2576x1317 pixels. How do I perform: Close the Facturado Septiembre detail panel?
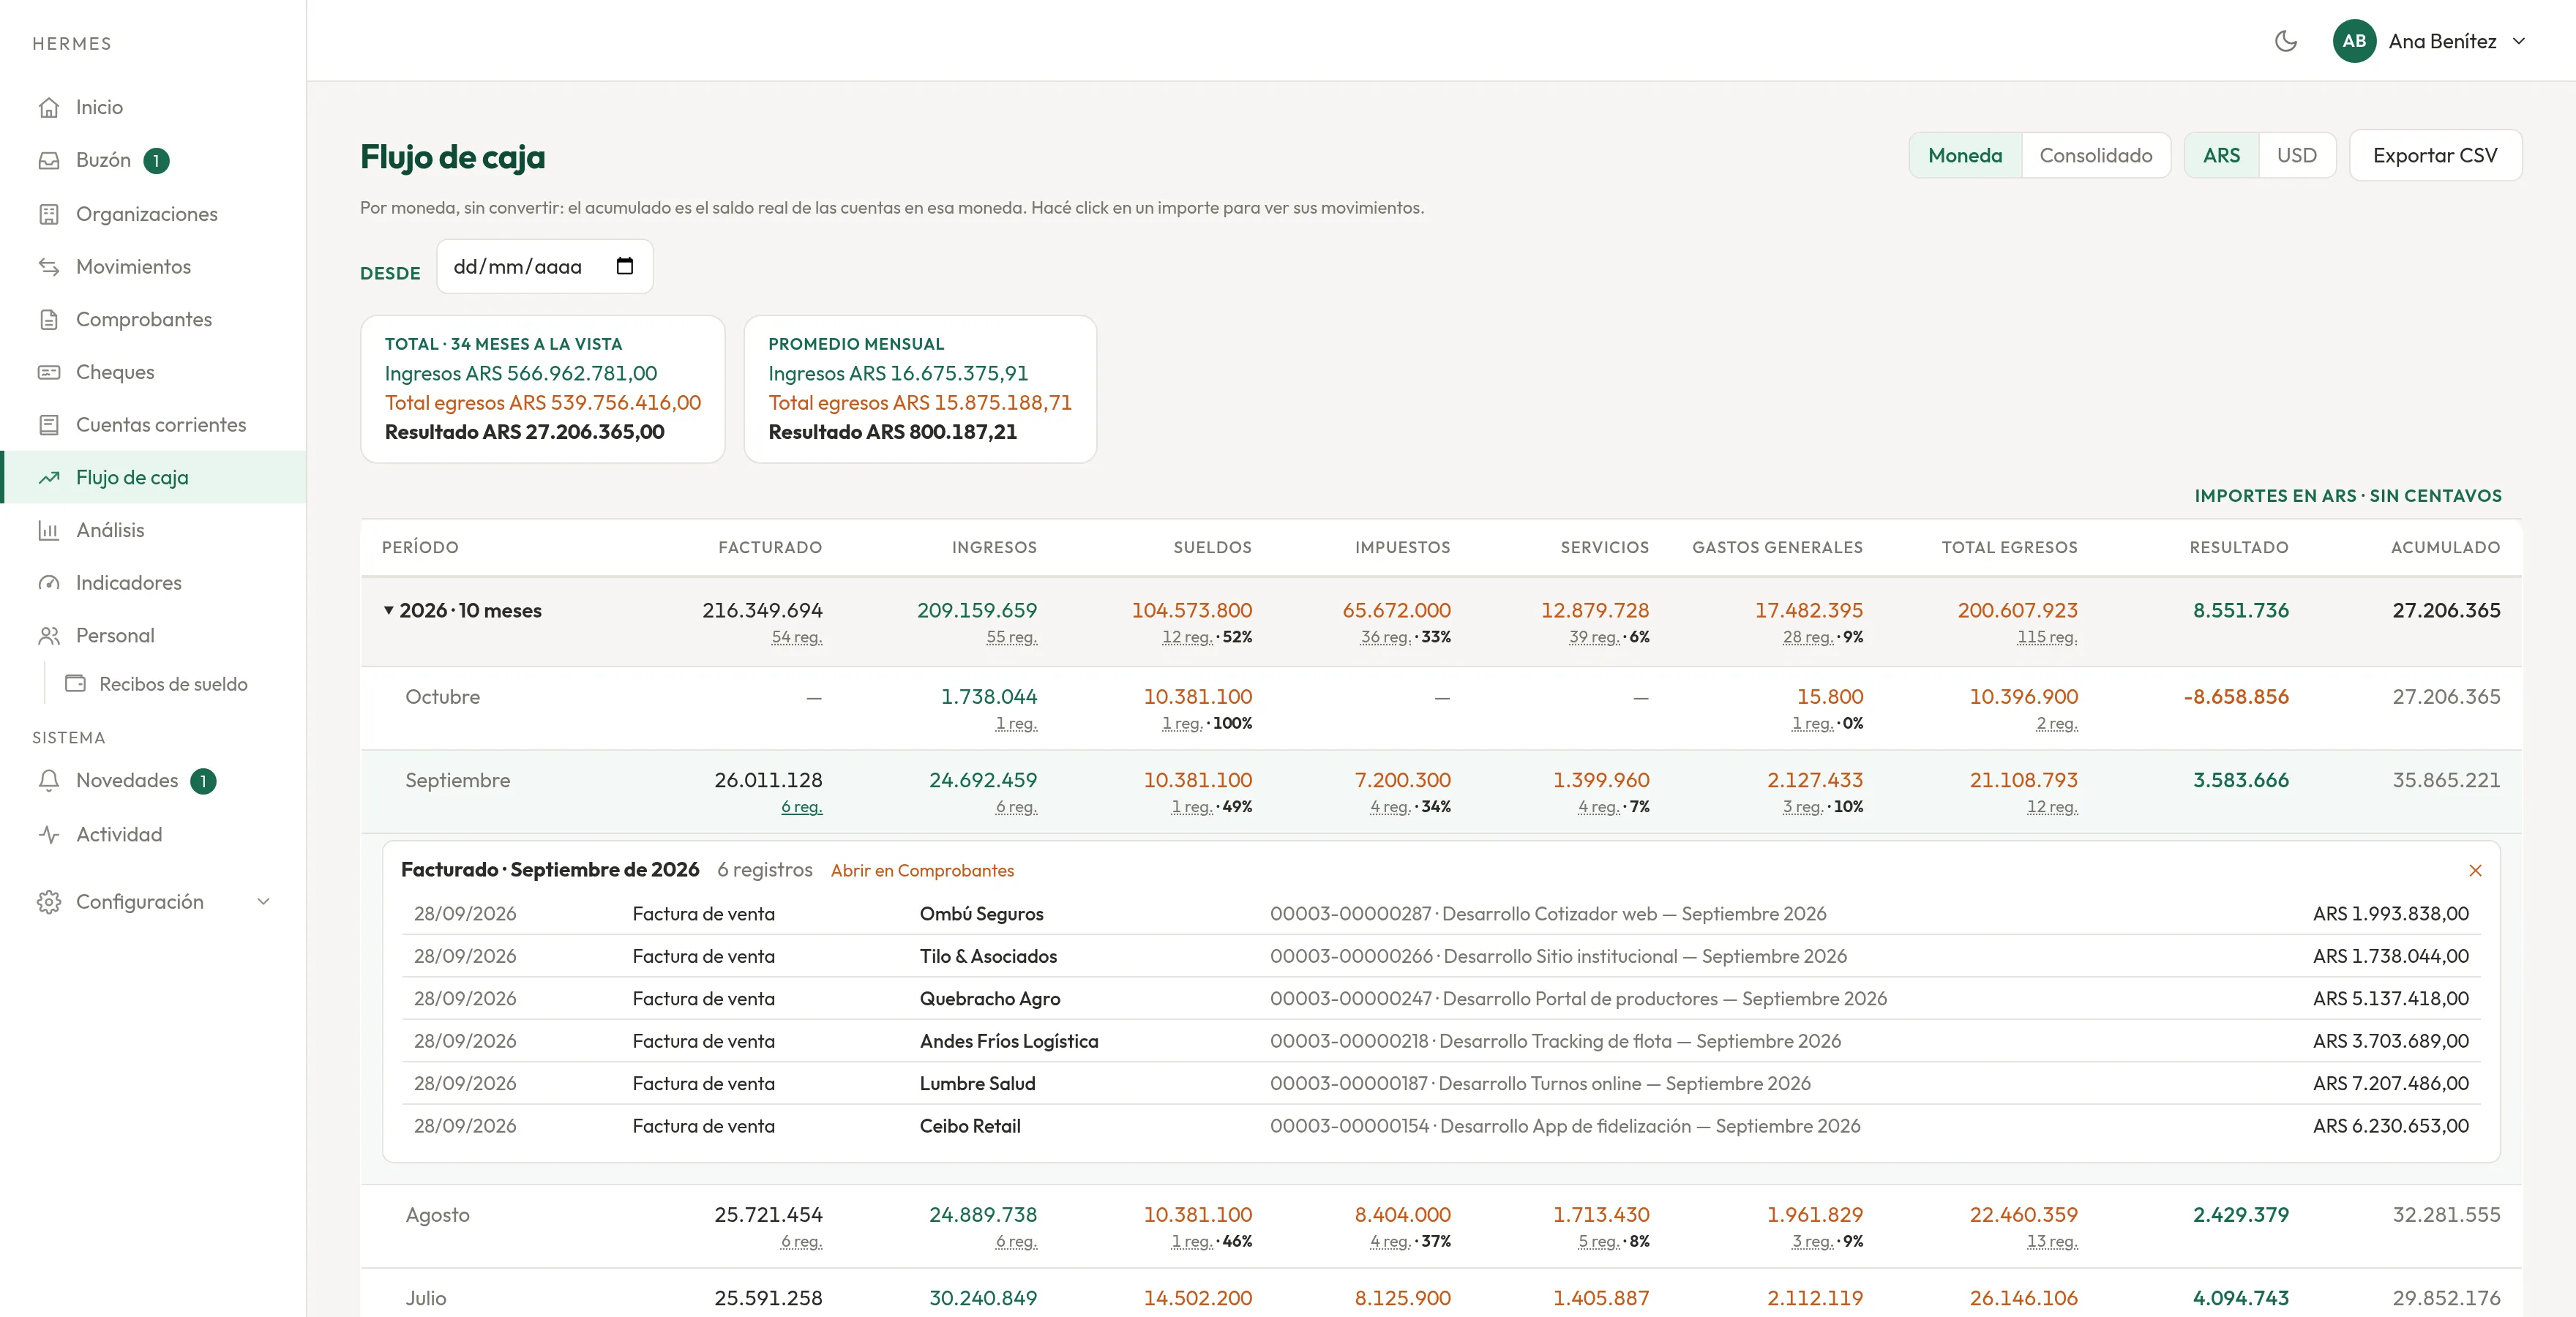tap(2475, 870)
